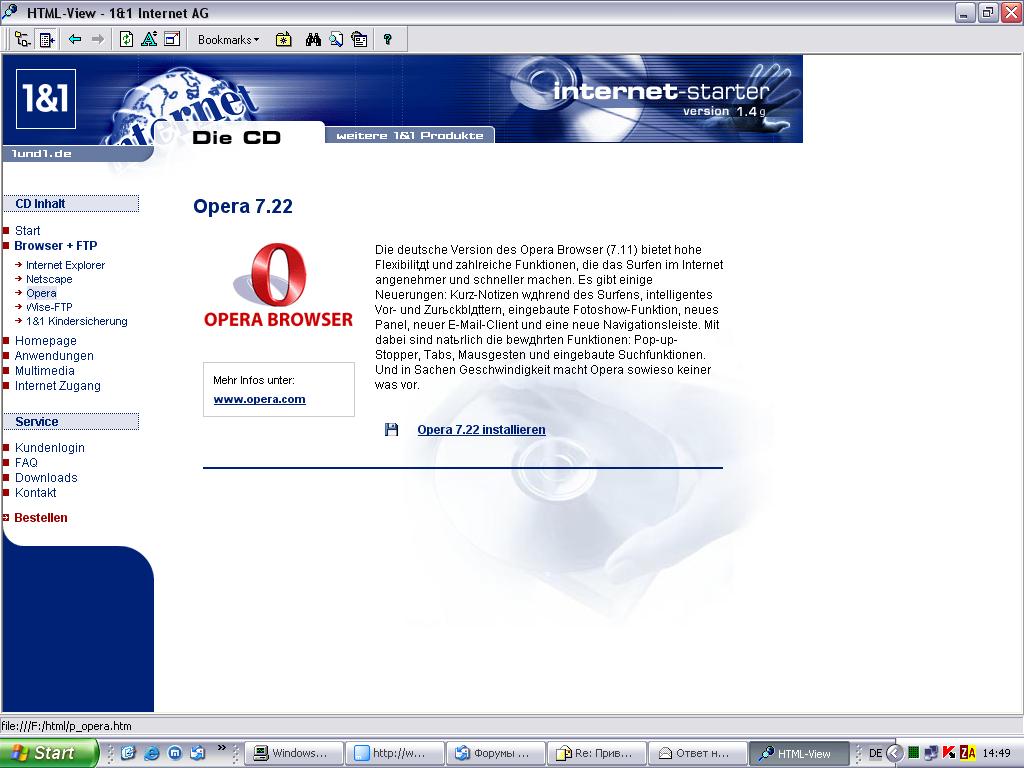Open help with the question mark icon

click(388, 40)
